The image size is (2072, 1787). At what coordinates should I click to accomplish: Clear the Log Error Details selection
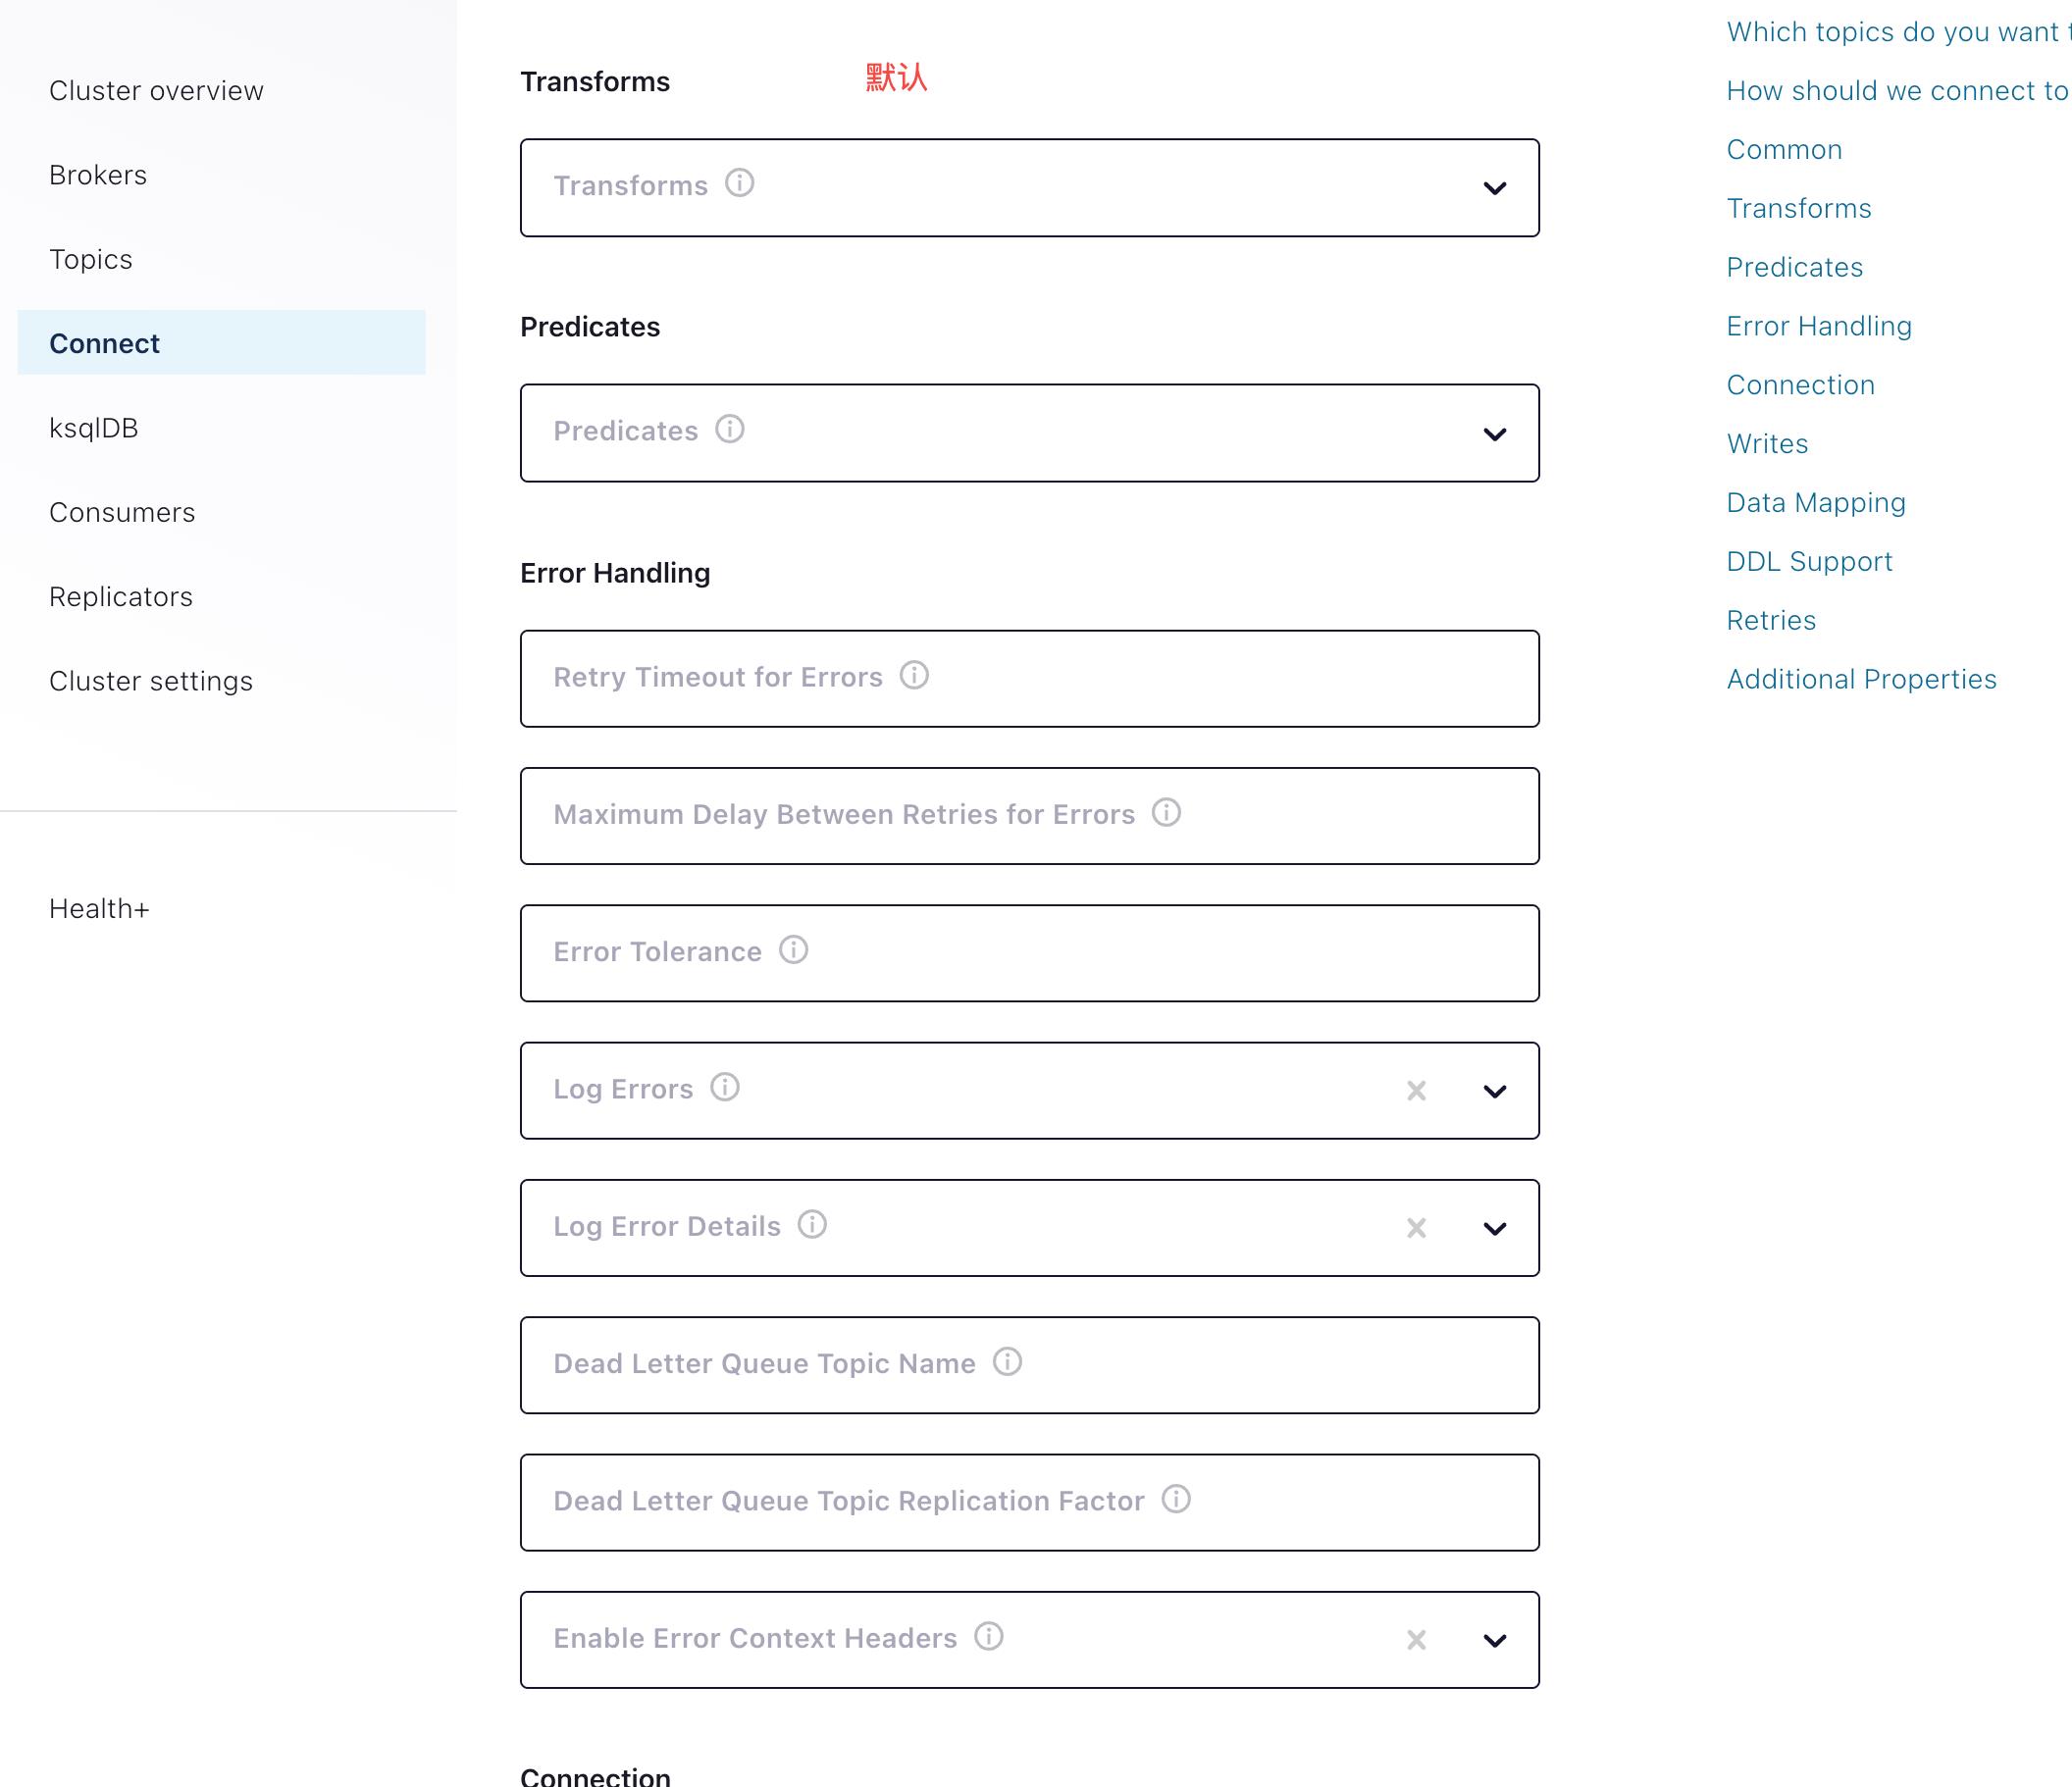pyautogui.click(x=1416, y=1228)
